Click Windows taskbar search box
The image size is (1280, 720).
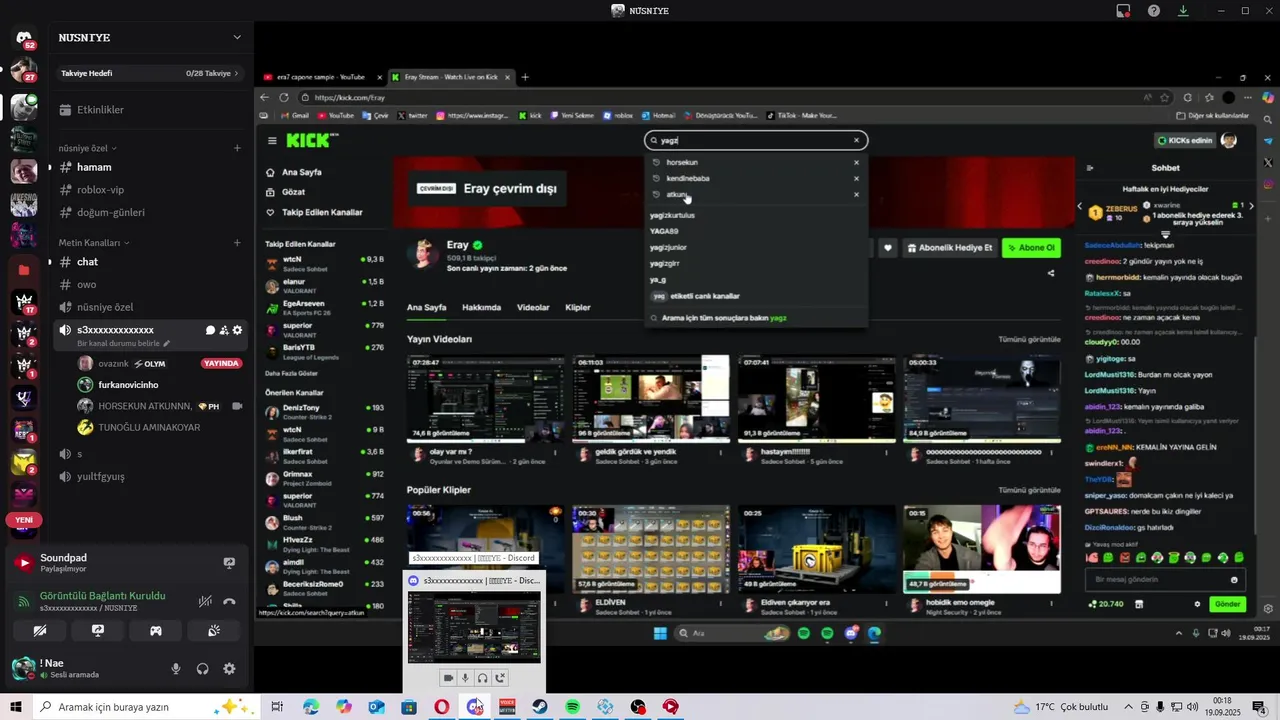(148, 707)
